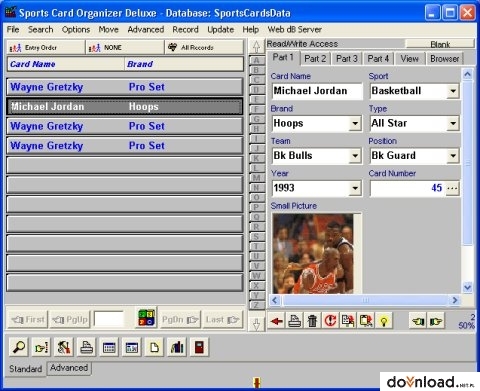The height and width of the screenshot is (391, 480).
Task: Click the blank page new document icon
Action: point(154,347)
